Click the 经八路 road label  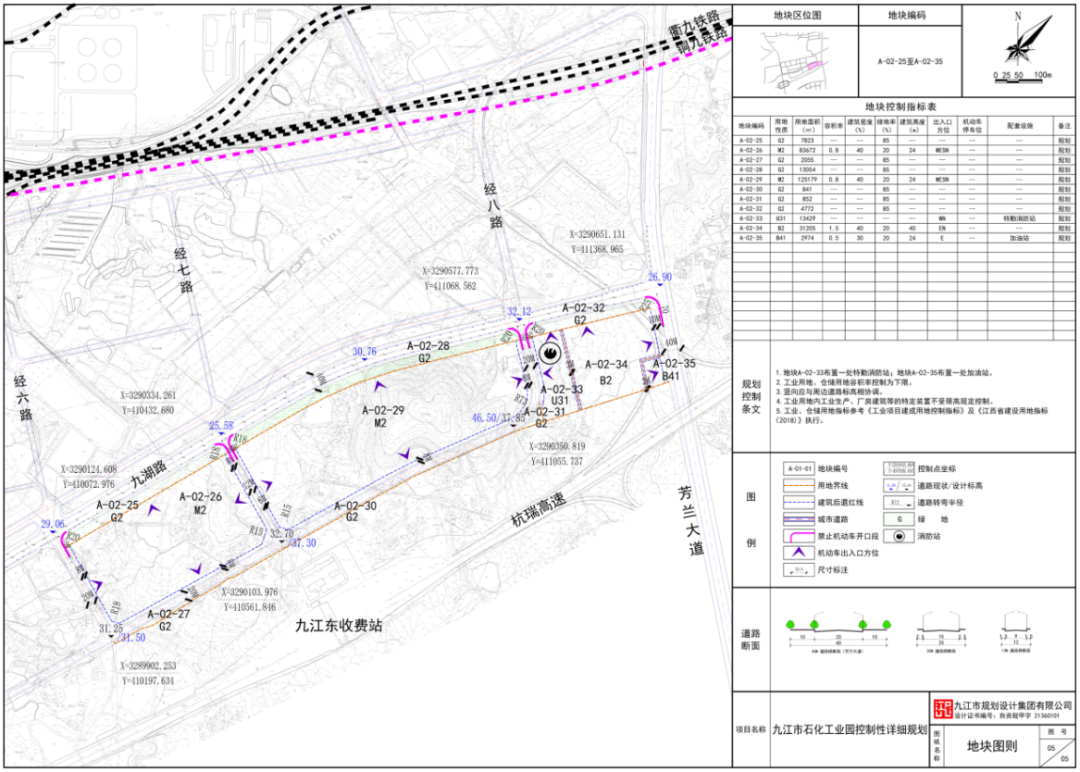click(x=493, y=205)
